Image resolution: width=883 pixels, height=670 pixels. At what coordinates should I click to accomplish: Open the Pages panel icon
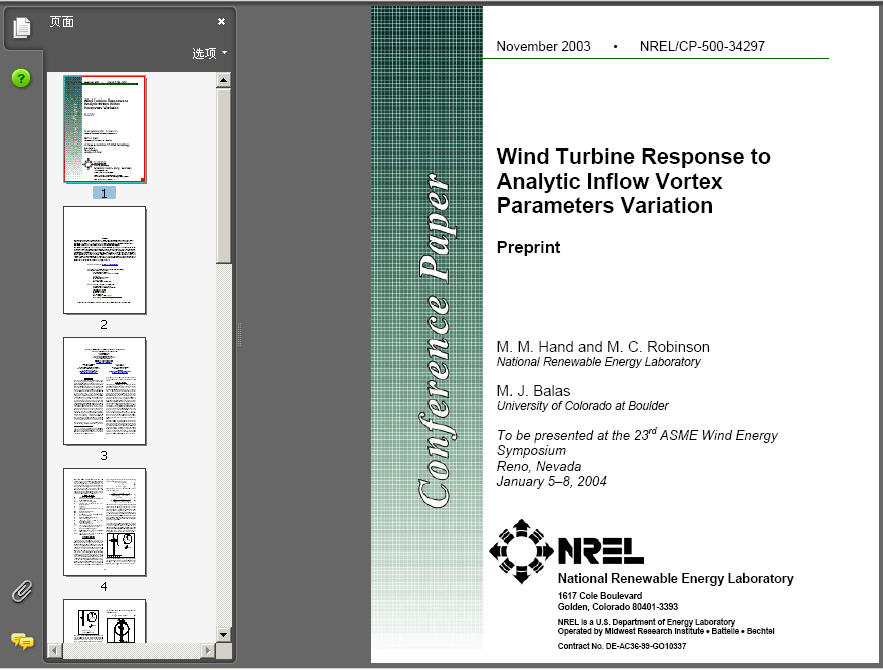(22, 28)
